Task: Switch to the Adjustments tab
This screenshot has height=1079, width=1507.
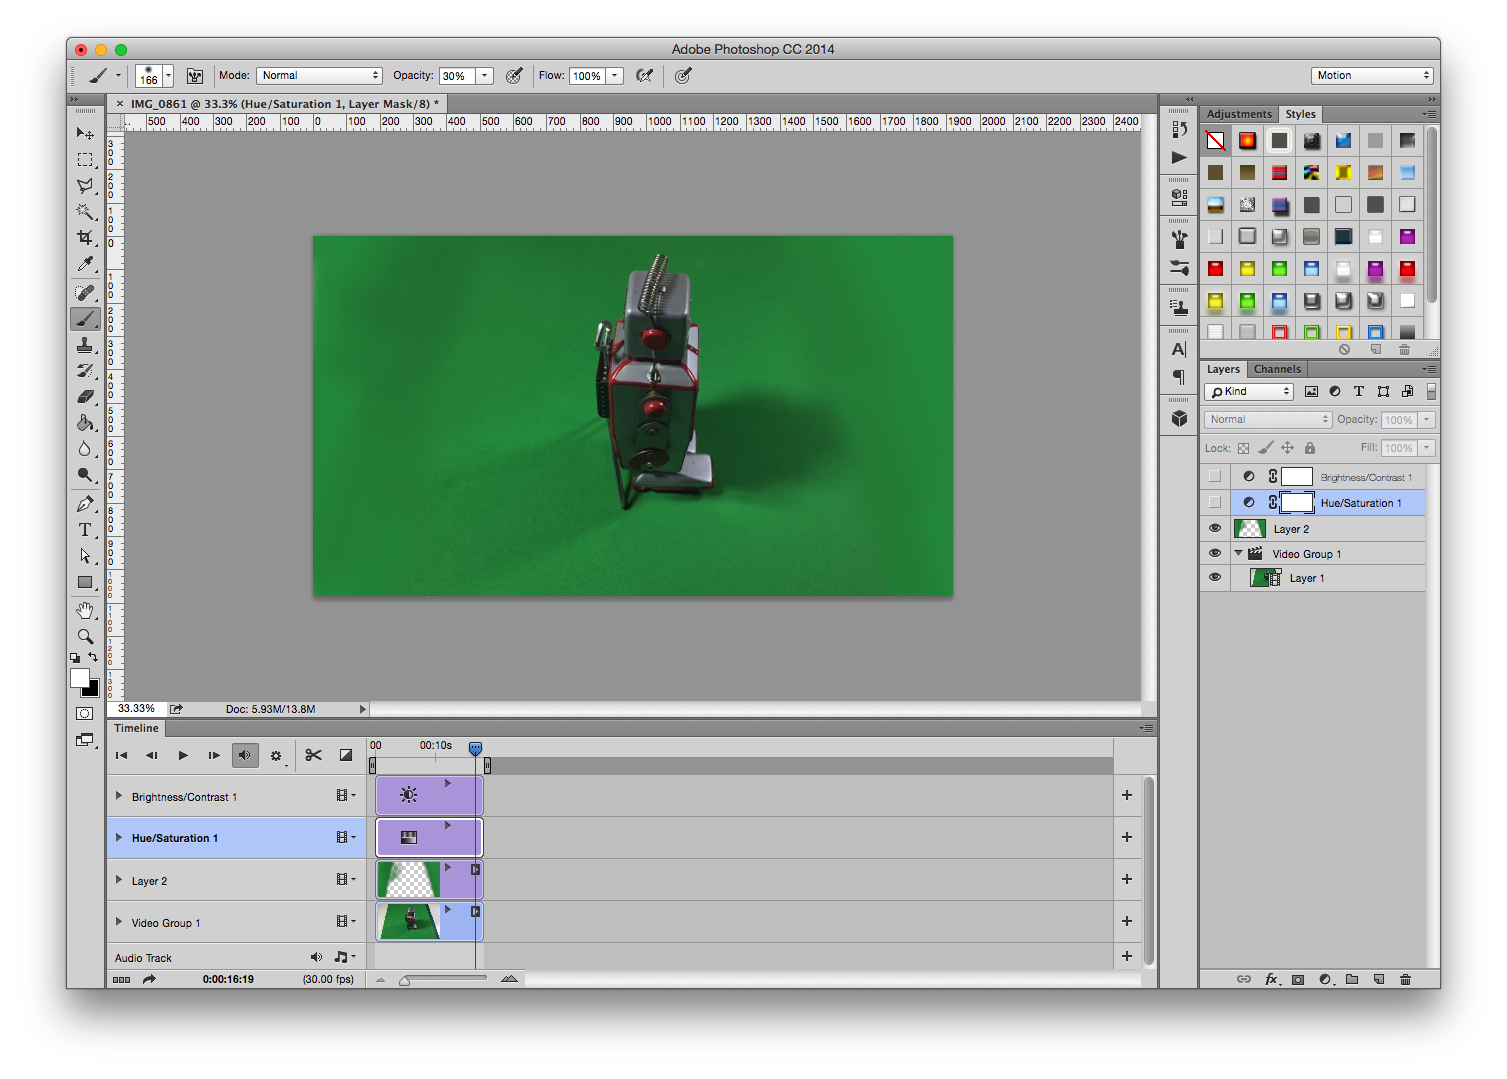Action: click(x=1239, y=114)
